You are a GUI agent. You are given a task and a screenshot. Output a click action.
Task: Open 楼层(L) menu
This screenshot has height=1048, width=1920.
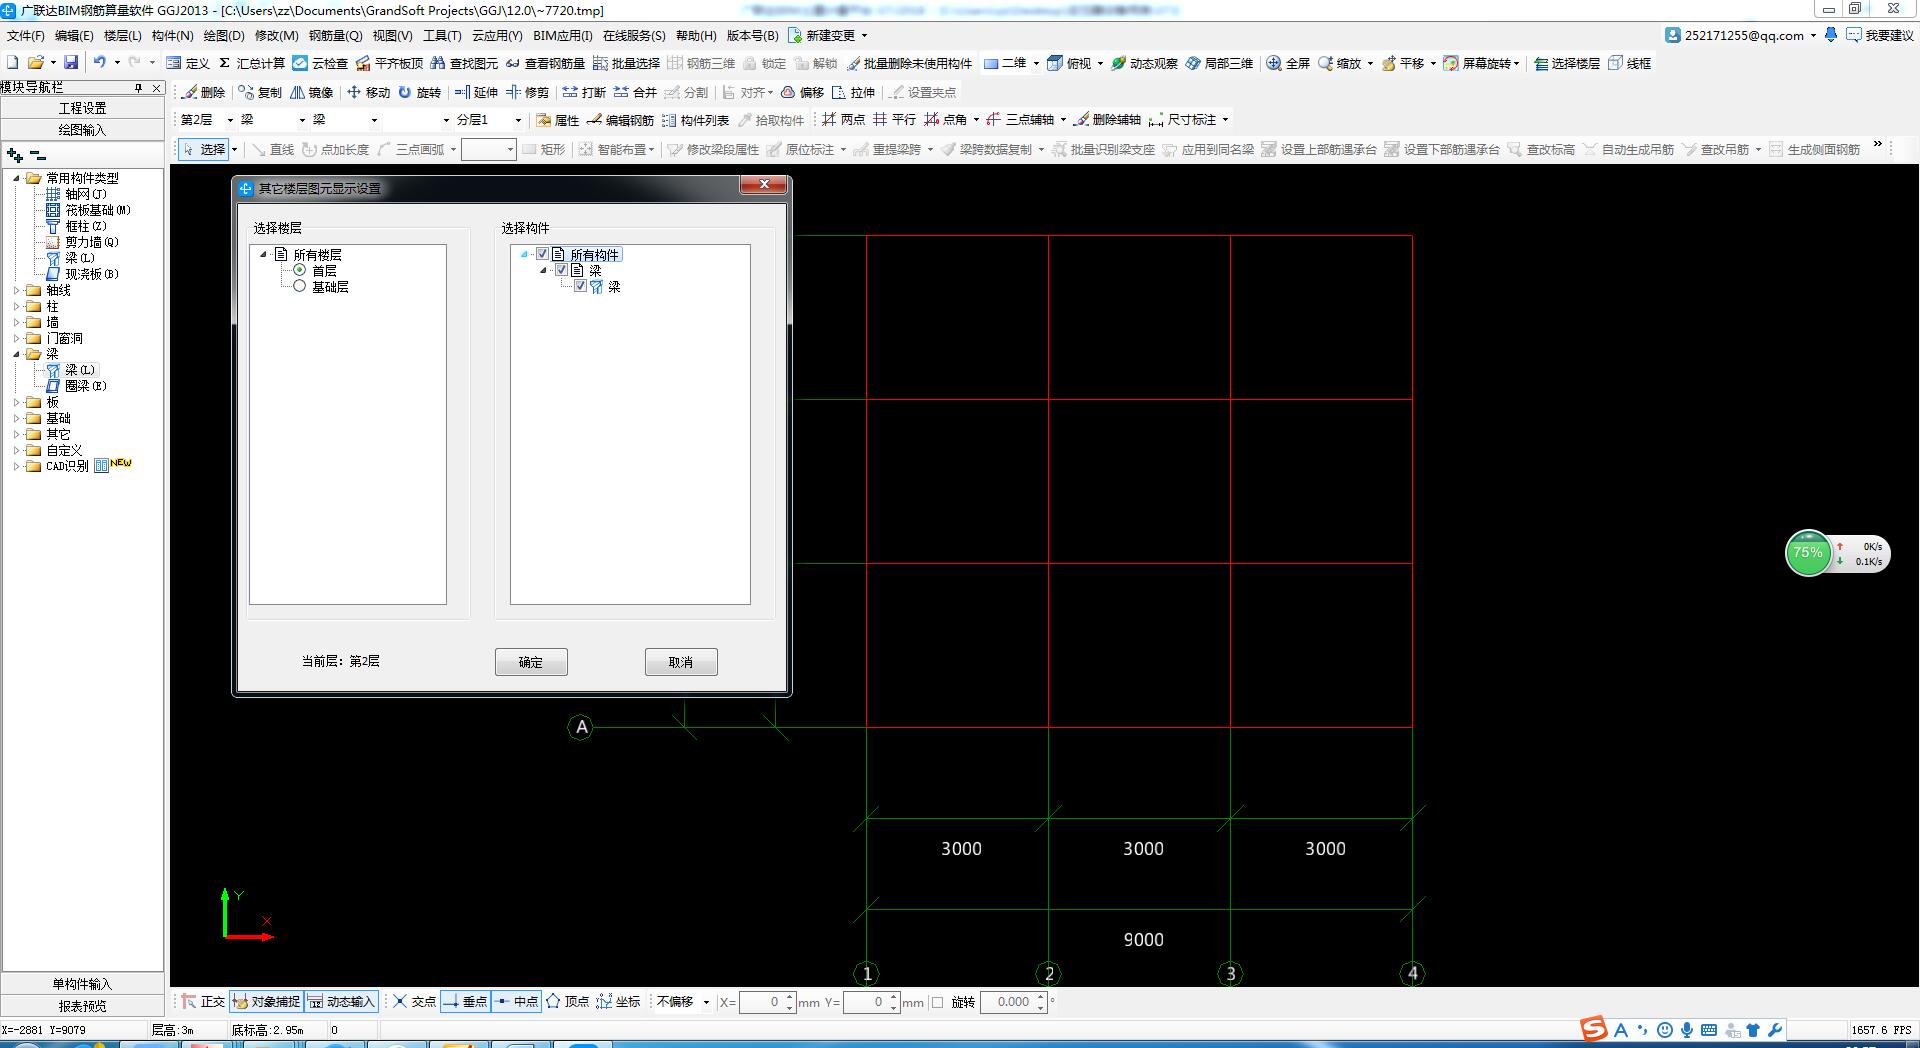point(122,35)
